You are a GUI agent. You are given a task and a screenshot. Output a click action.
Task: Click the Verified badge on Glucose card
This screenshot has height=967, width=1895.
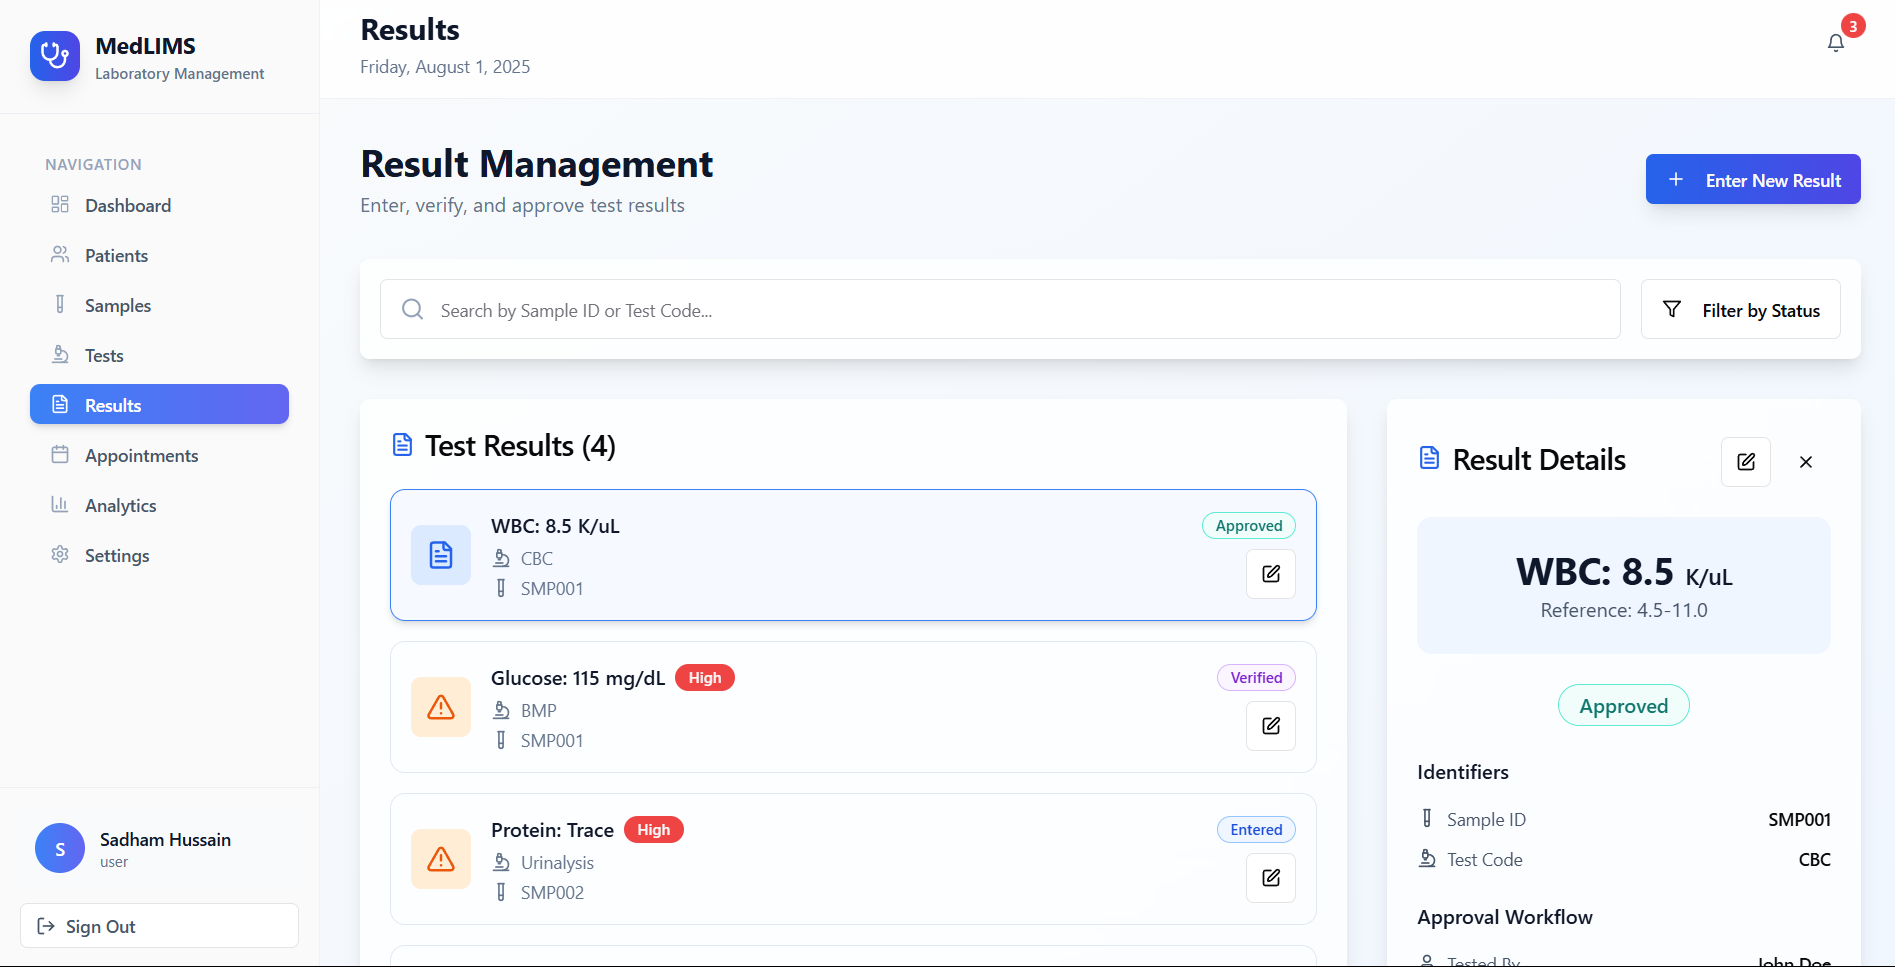(x=1256, y=678)
